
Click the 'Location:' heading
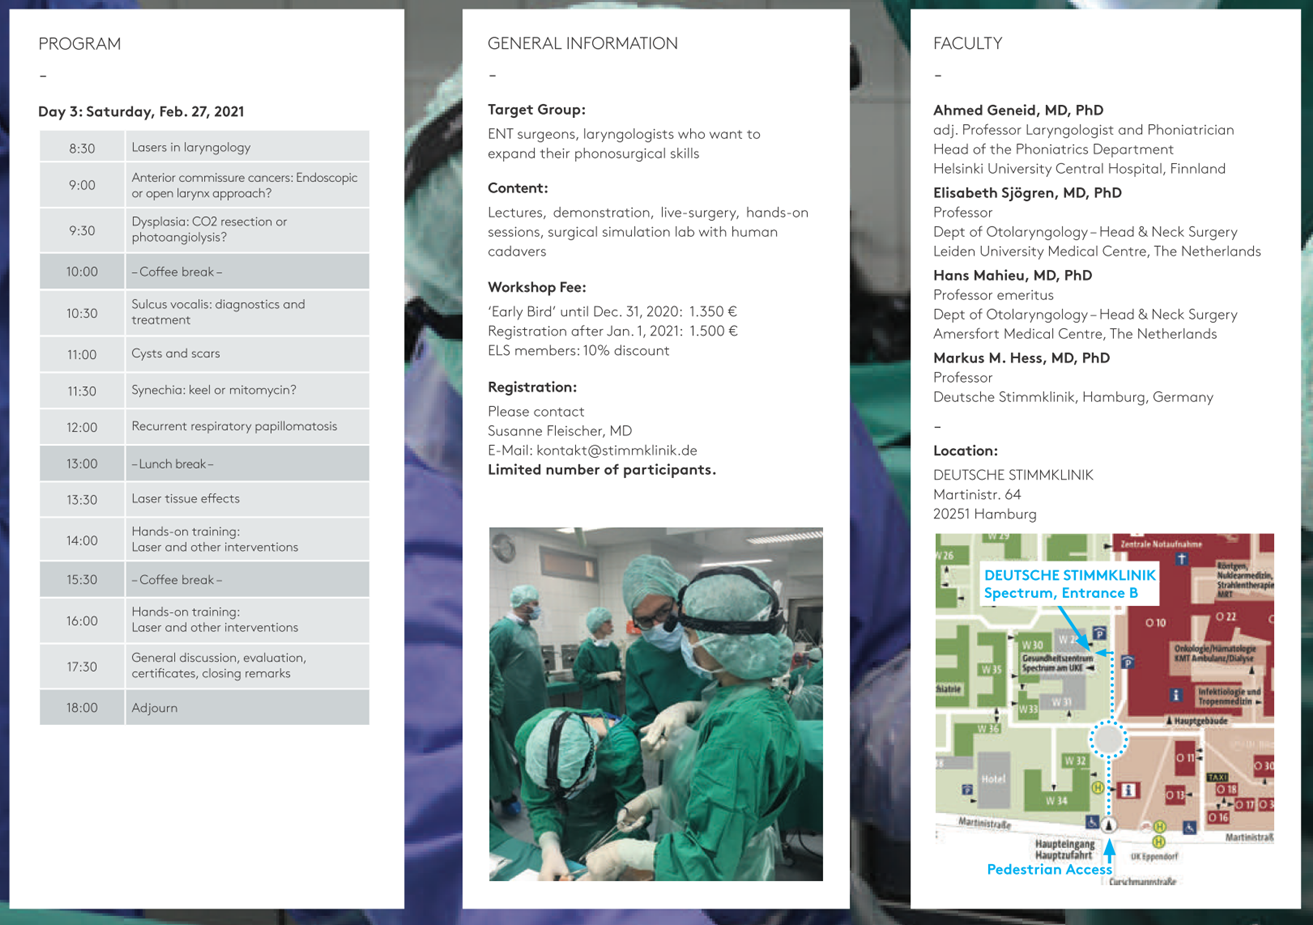pyautogui.click(x=965, y=451)
